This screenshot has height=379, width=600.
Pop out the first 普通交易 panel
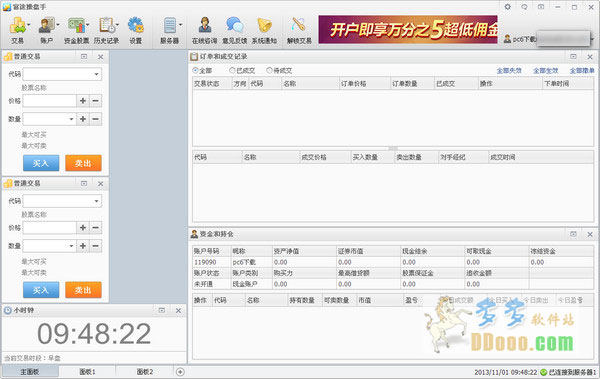[84, 56]
